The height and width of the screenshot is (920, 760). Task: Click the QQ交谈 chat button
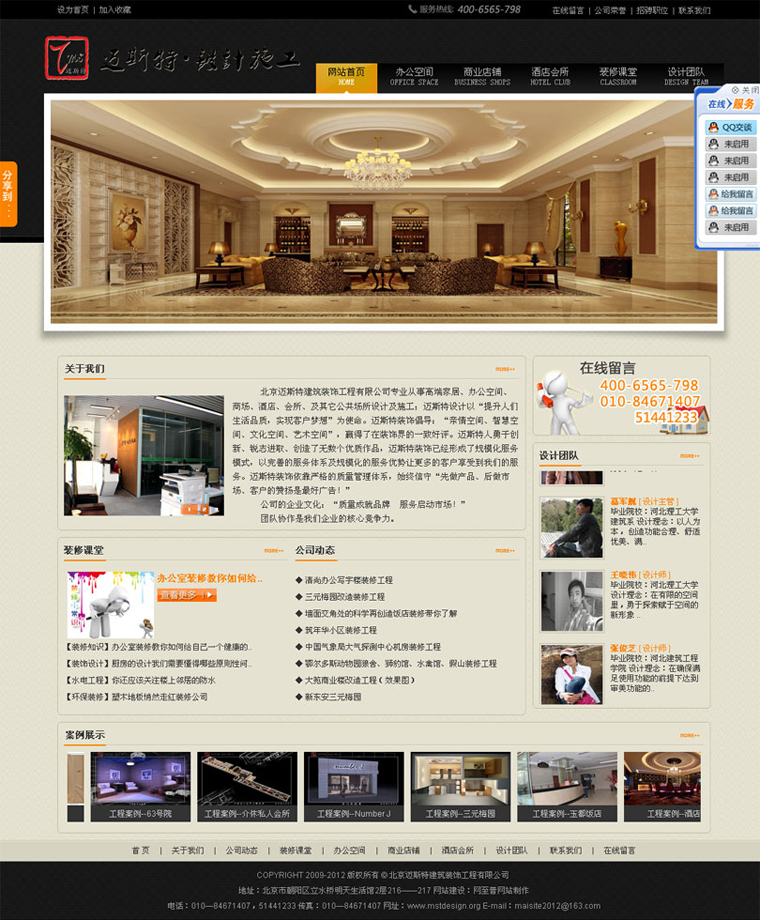pyautogui.click(x=731, y=127)
